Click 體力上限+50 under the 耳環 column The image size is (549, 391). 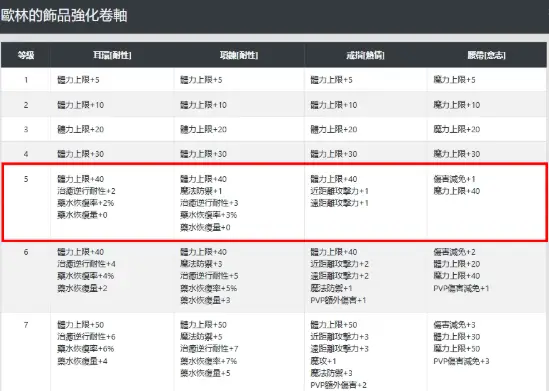coord(81,325)
